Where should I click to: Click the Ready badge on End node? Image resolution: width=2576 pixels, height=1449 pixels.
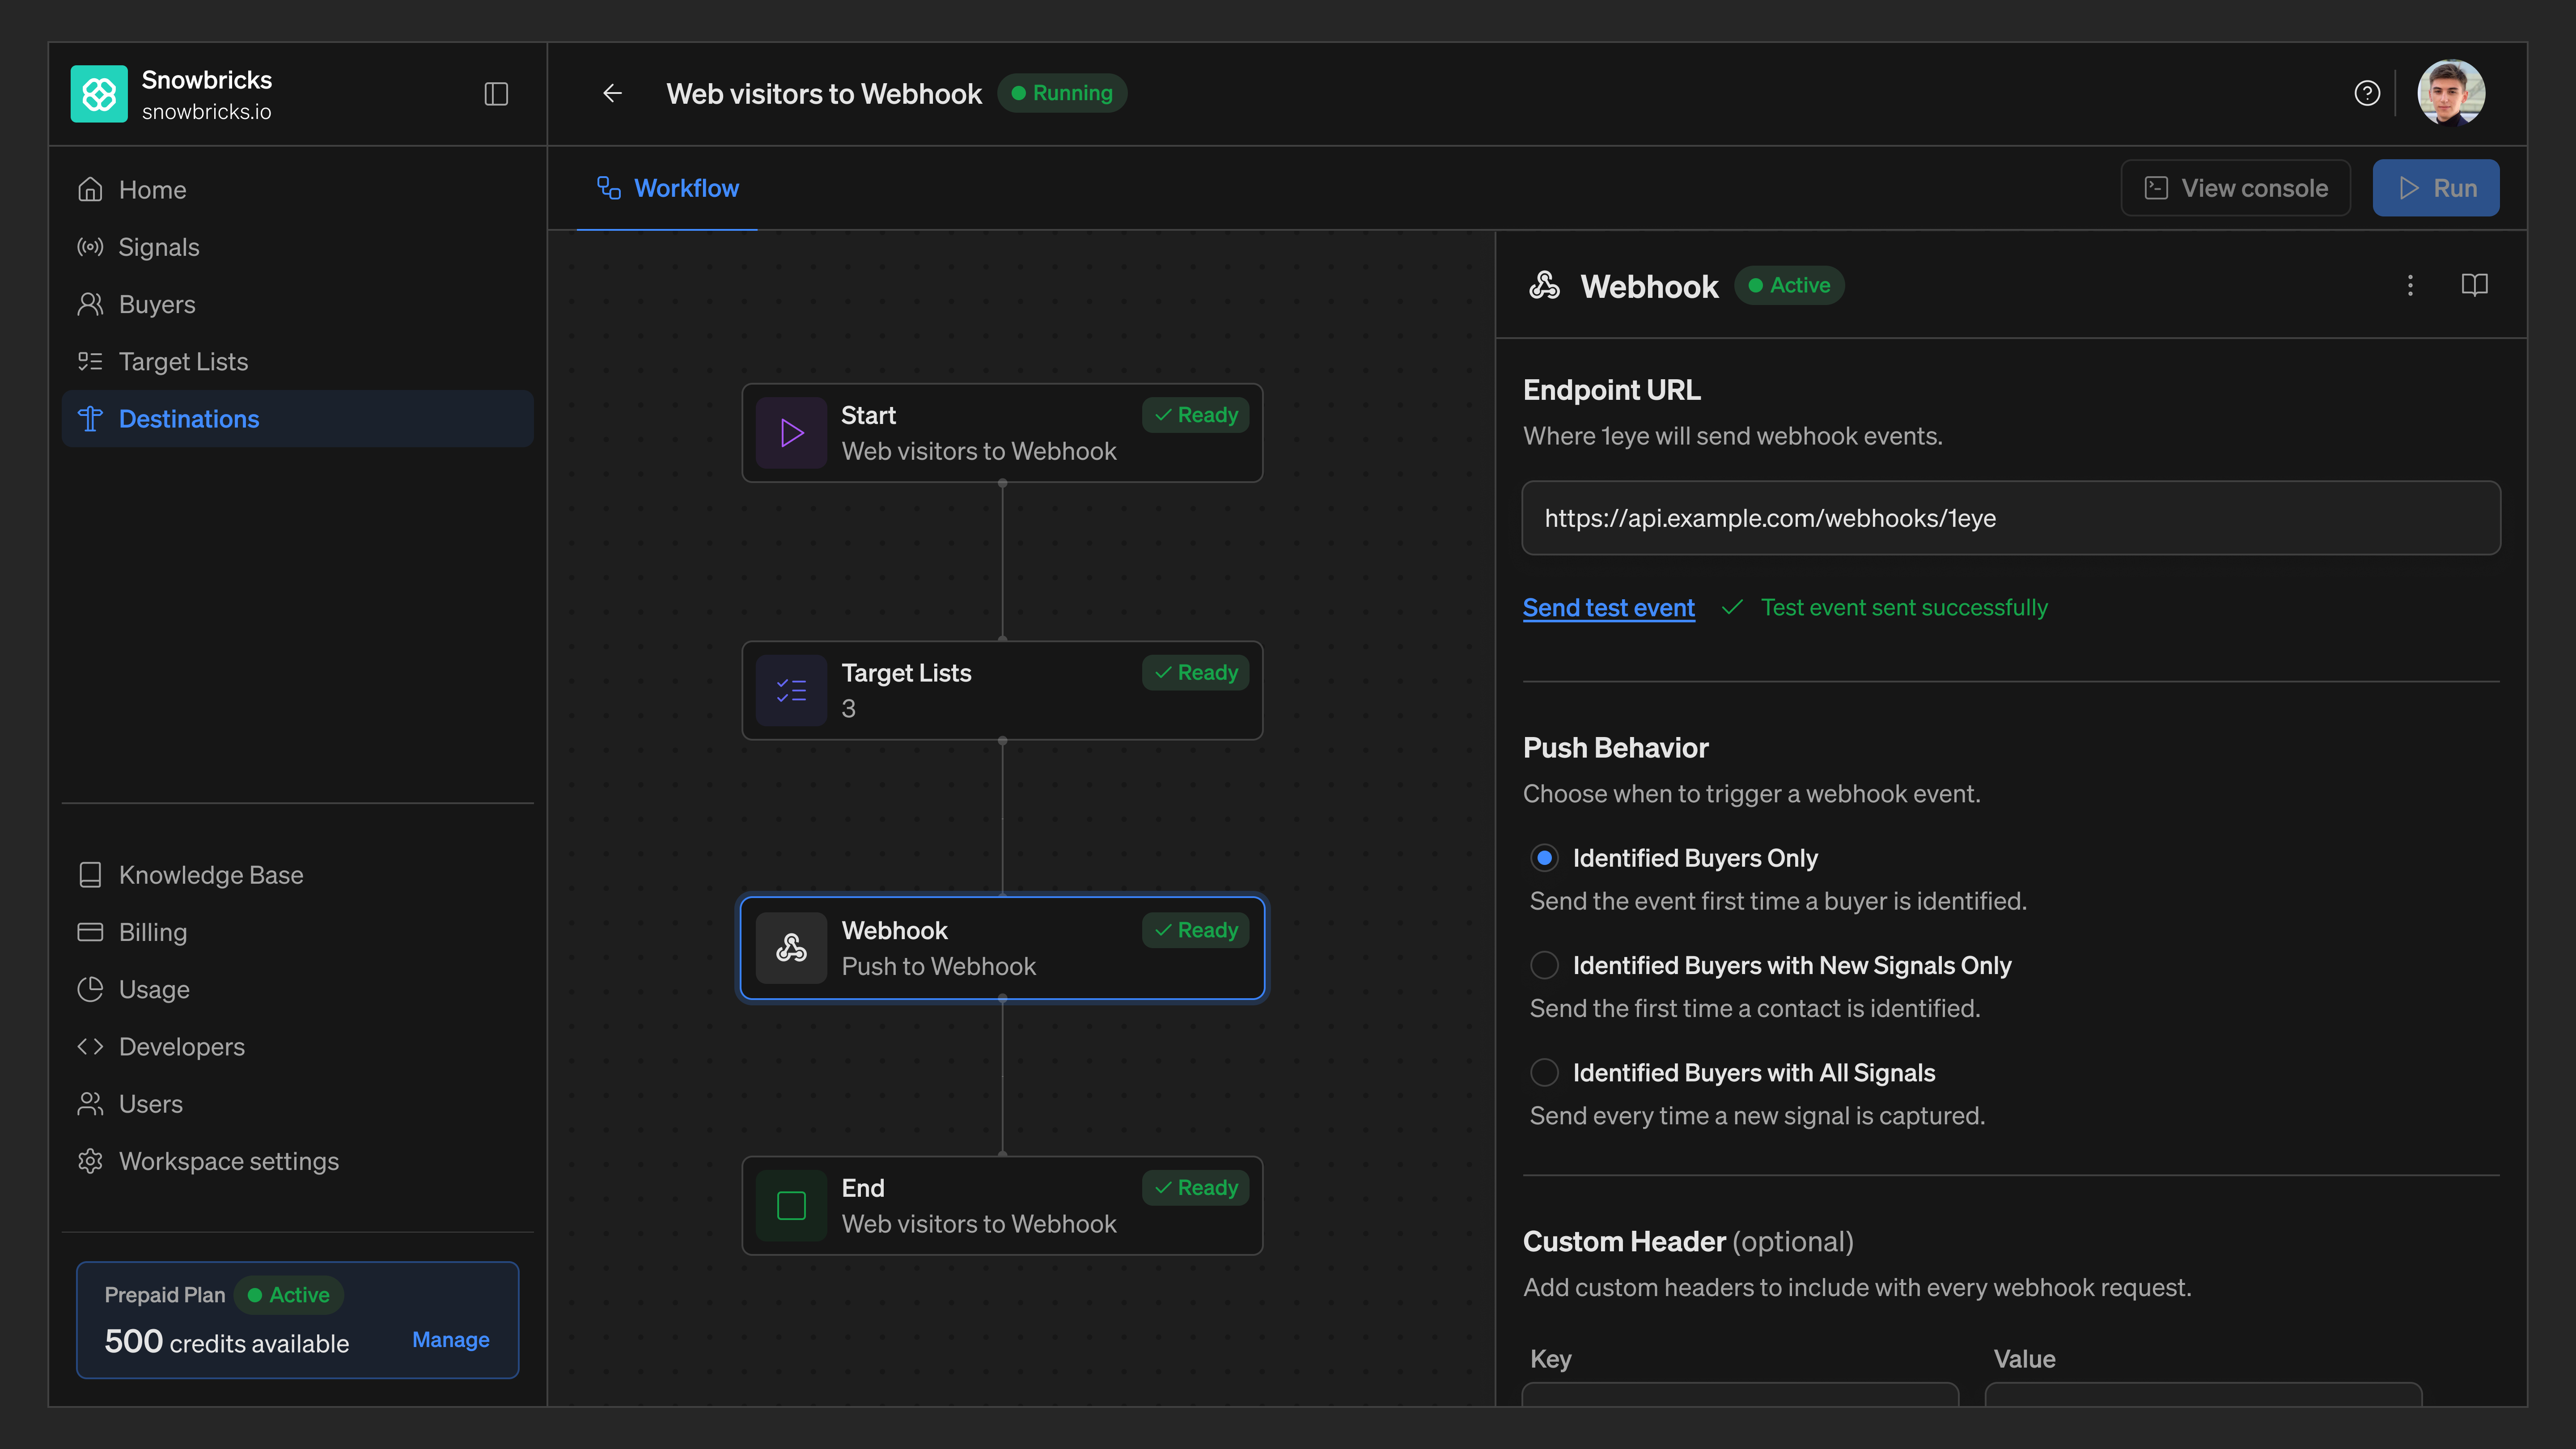1195,1188
